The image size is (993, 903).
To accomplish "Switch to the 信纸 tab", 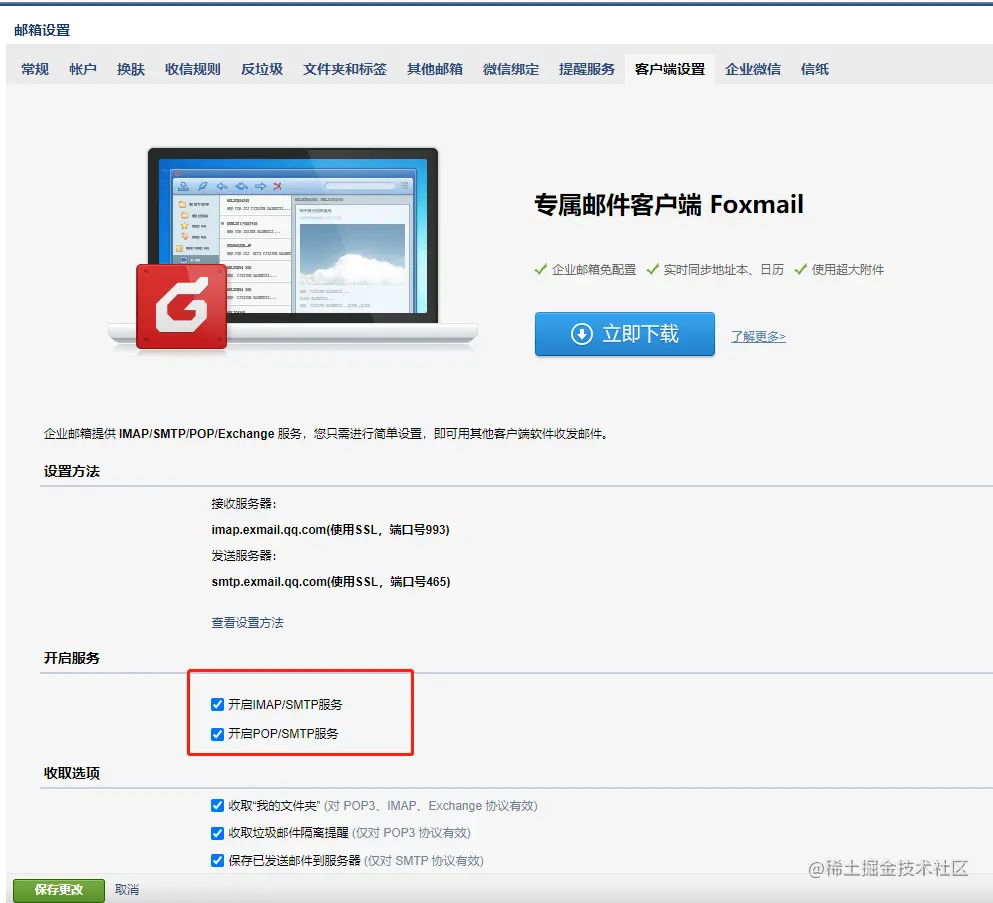I will click(x=814, y=69).
